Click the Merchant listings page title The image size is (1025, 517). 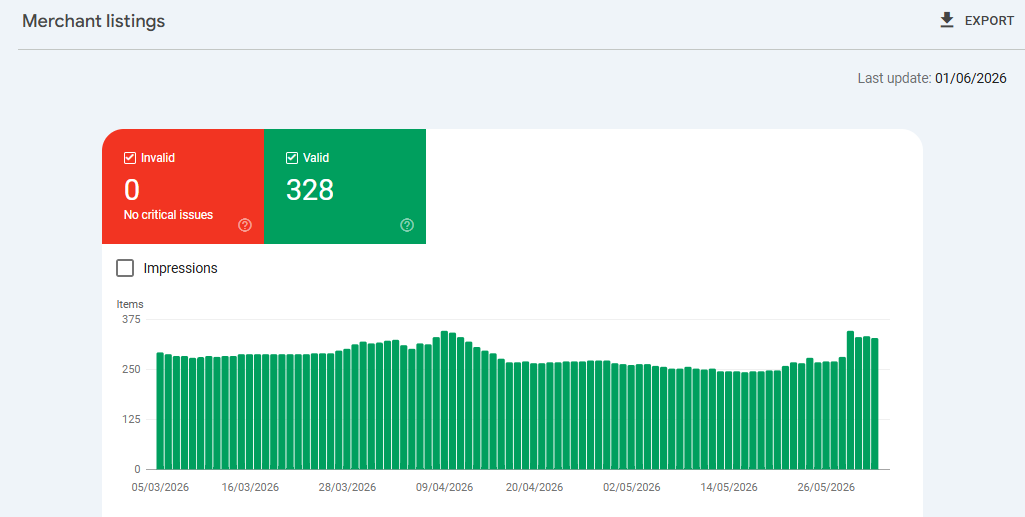93,21
